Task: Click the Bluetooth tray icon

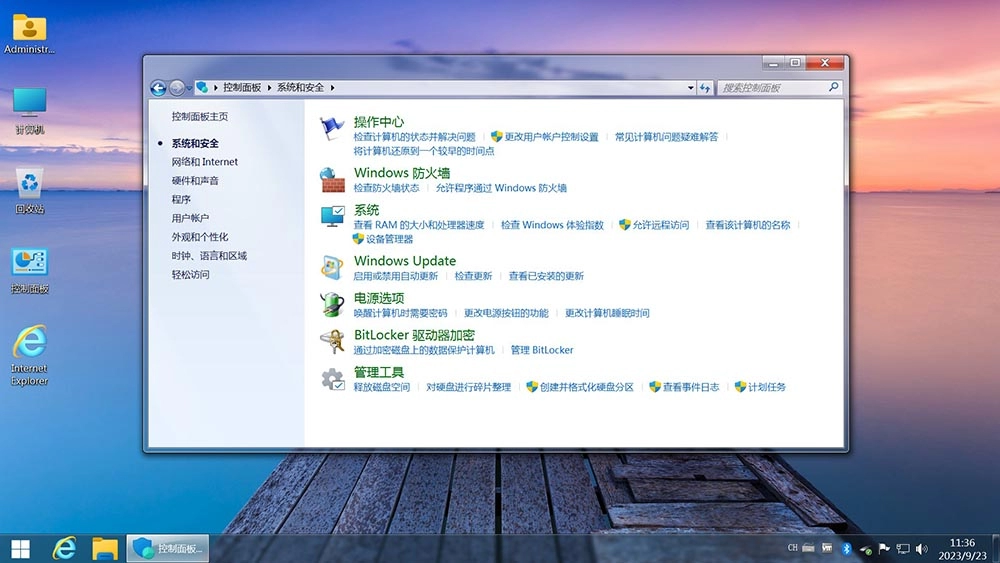Action: pyautogui.click(x=846, y=548)
